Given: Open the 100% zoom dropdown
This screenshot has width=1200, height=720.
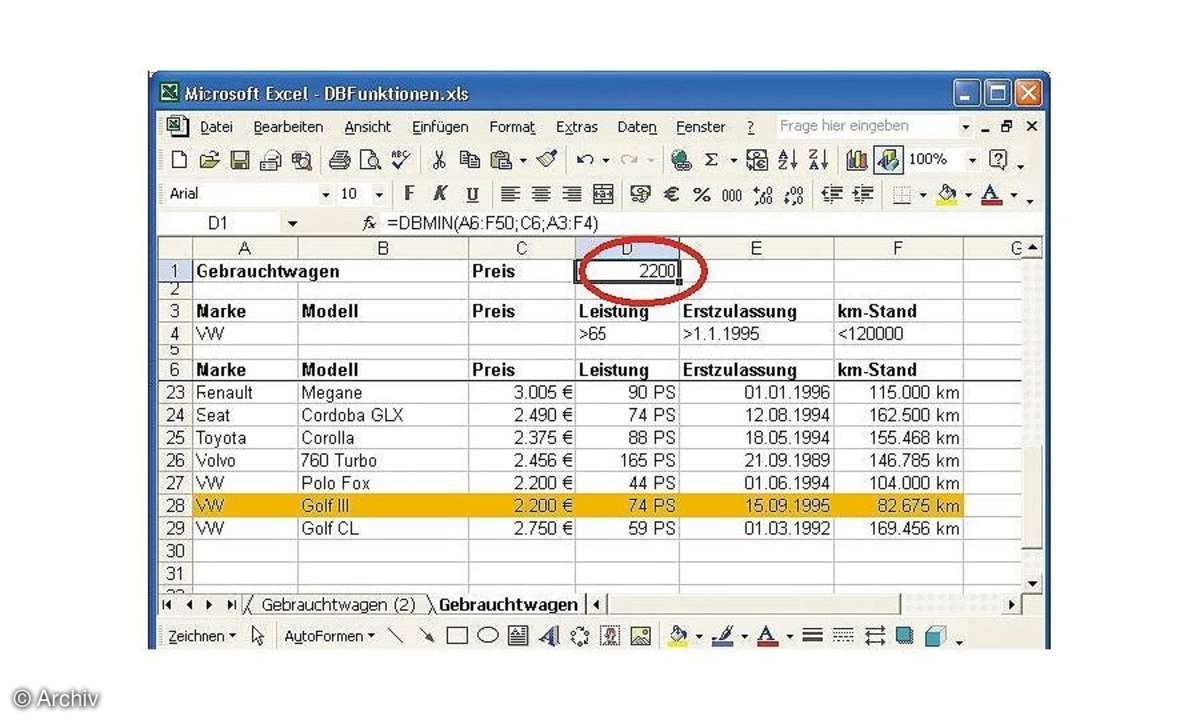Looking at the screenshot, I should tap(972, 160).
